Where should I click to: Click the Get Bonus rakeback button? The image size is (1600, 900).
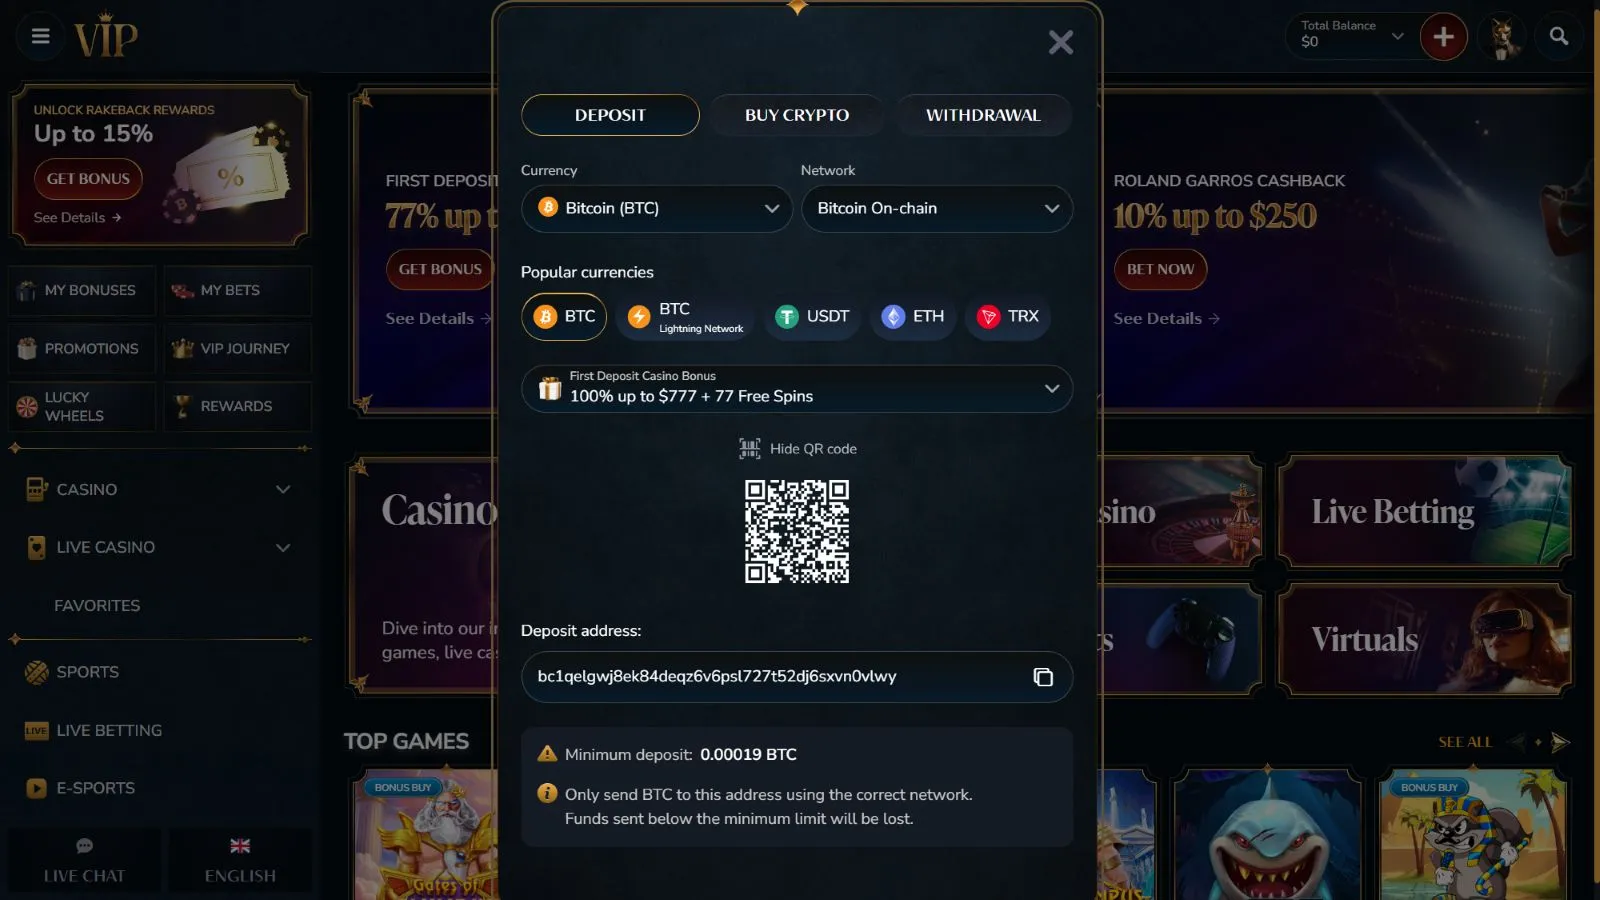point(88,179)
